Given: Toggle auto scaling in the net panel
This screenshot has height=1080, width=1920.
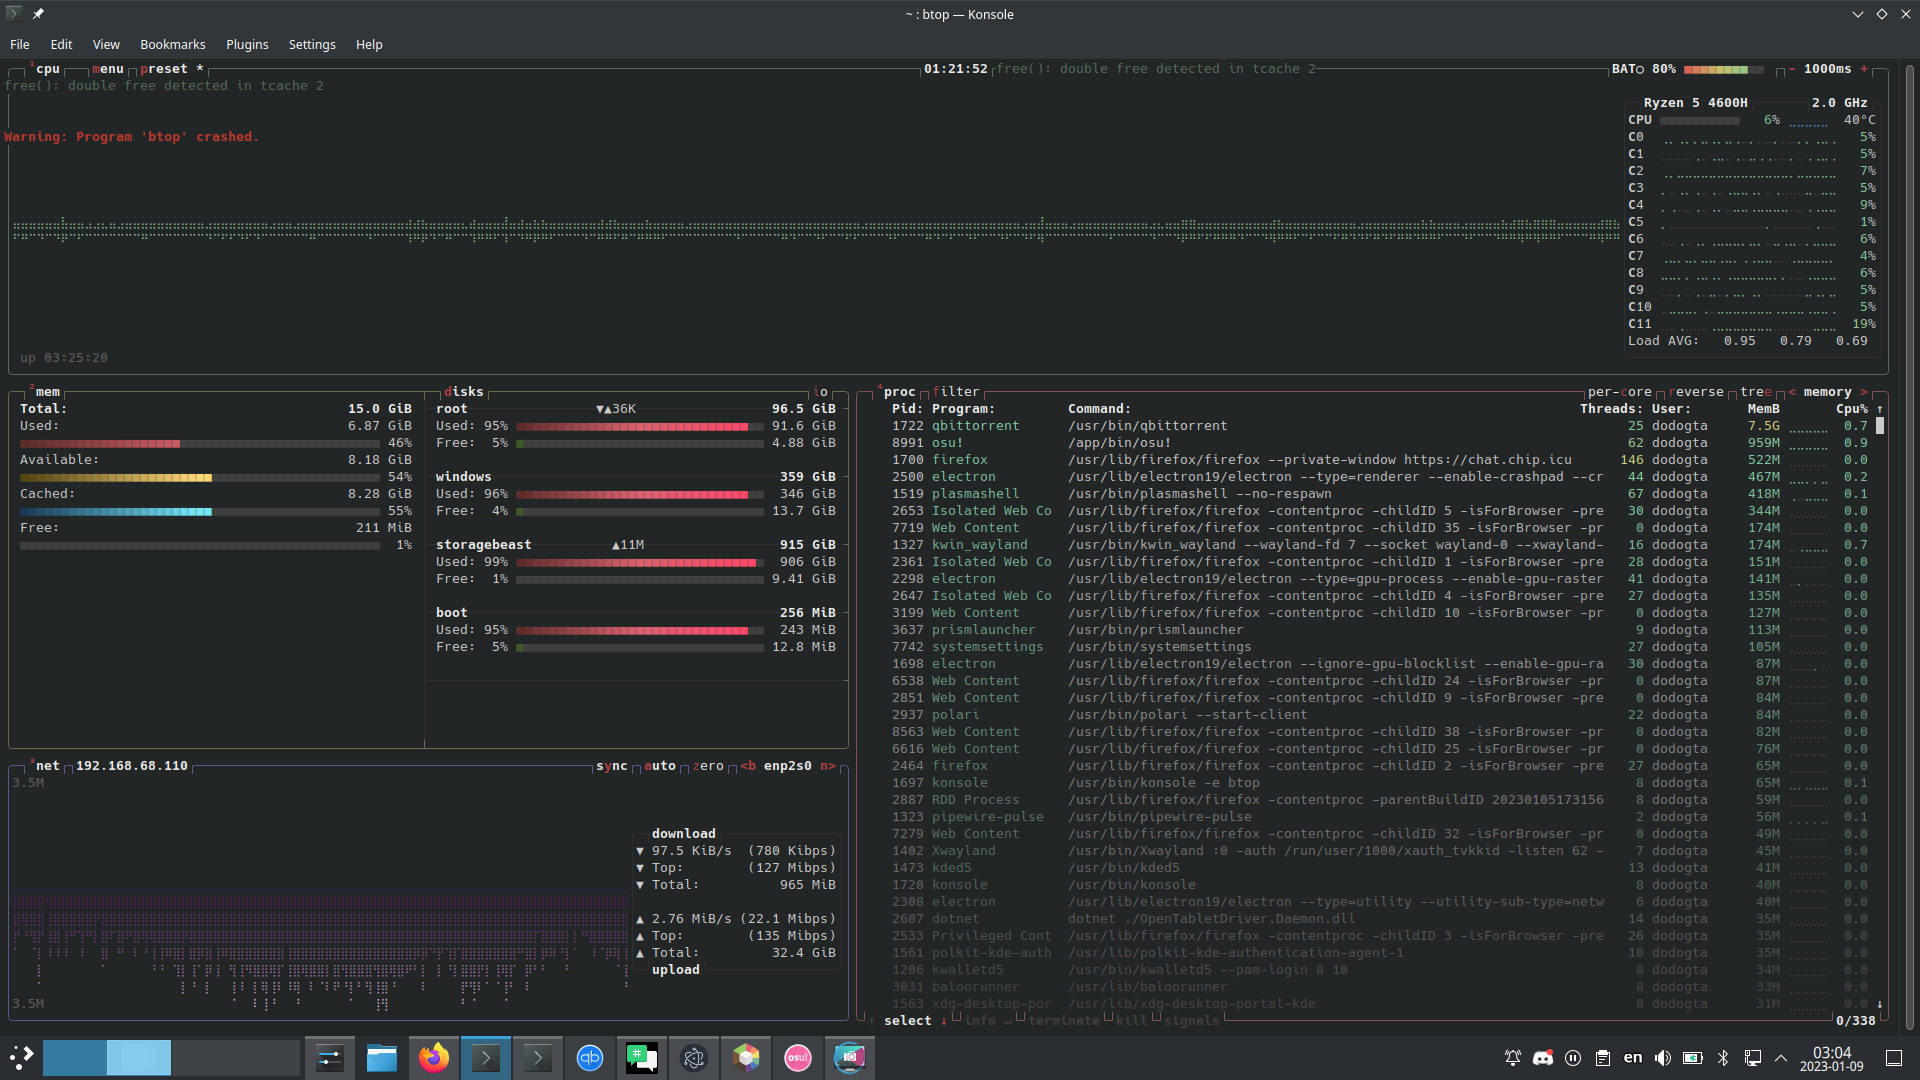Looking at the screenshot, I should (x=662, y=765).
